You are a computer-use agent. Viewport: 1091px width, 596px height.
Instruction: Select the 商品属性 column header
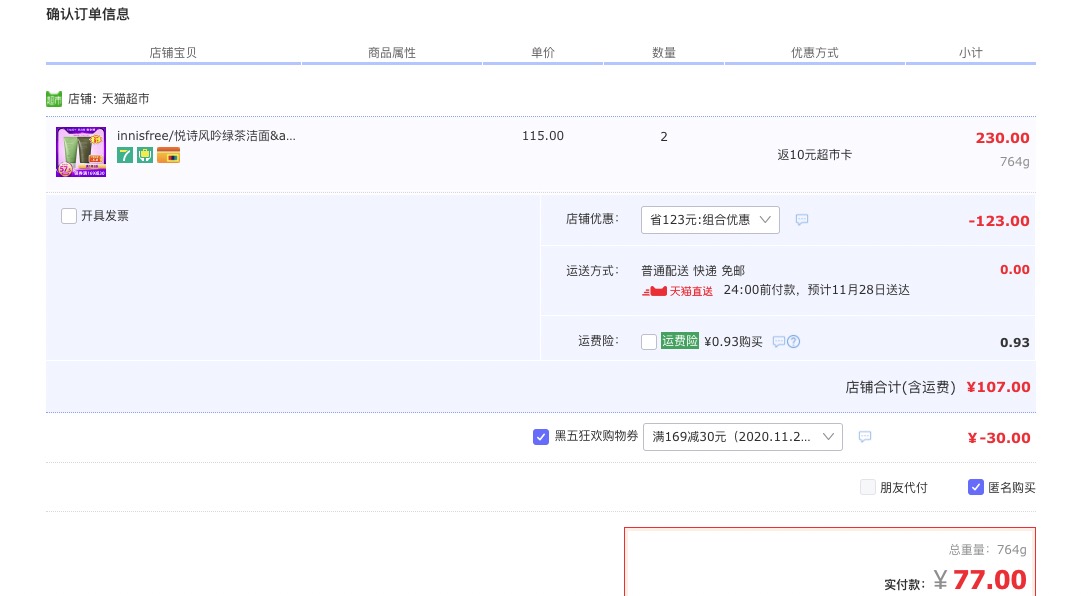coord(392,53)
